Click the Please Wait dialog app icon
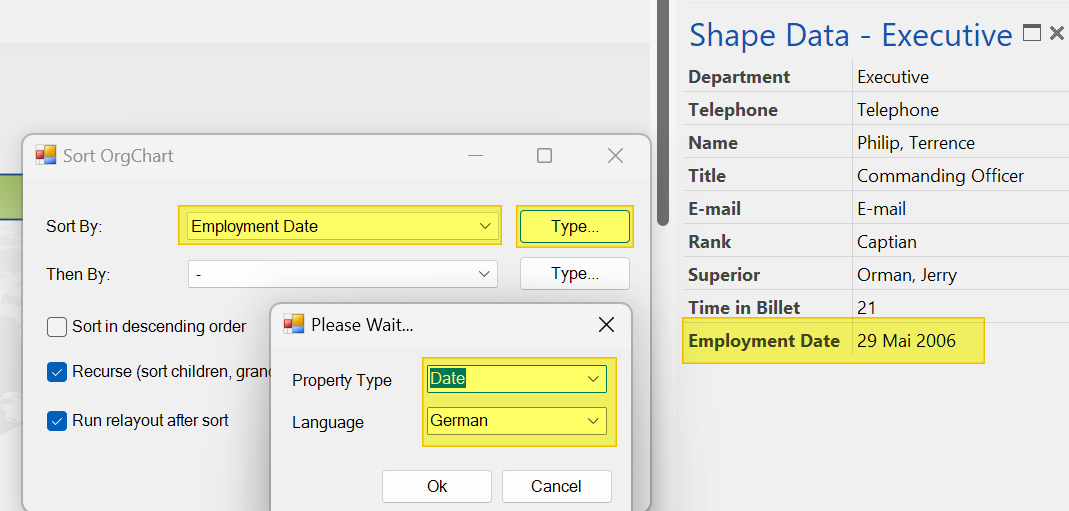 294,324
